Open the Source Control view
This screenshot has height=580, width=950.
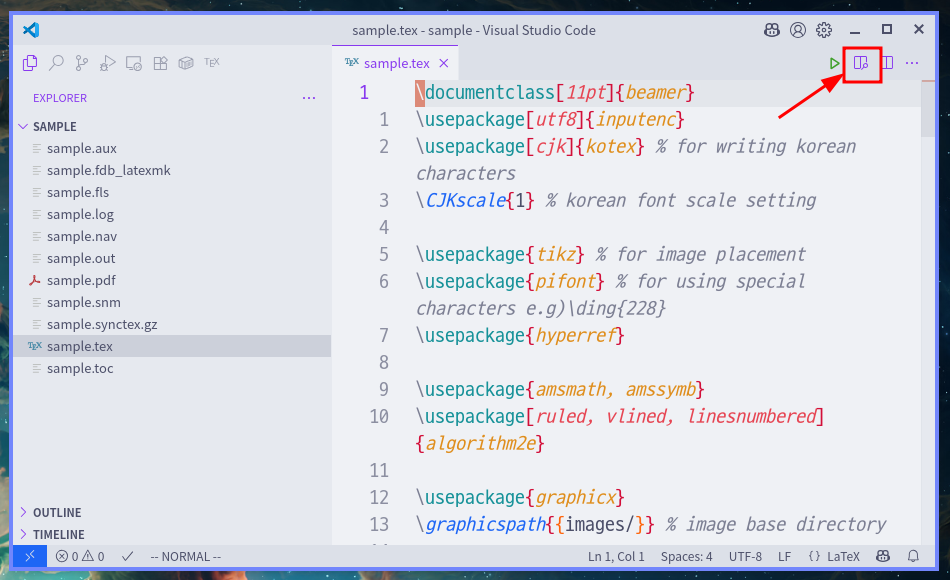click(82, 63)
